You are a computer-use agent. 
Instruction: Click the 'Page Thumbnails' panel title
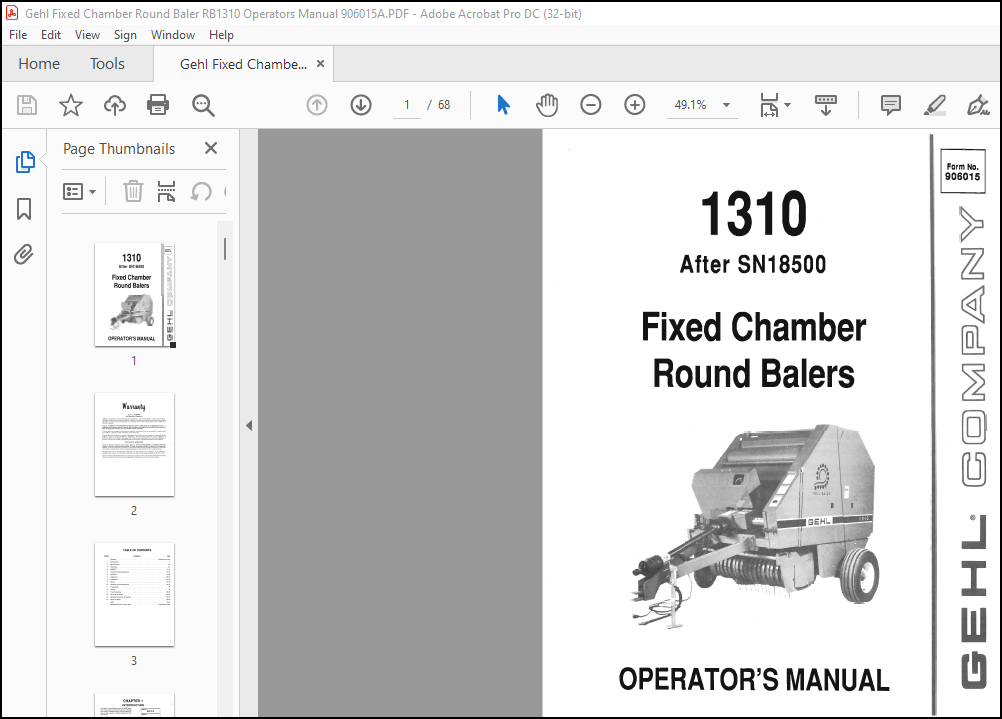pos(119,148)
